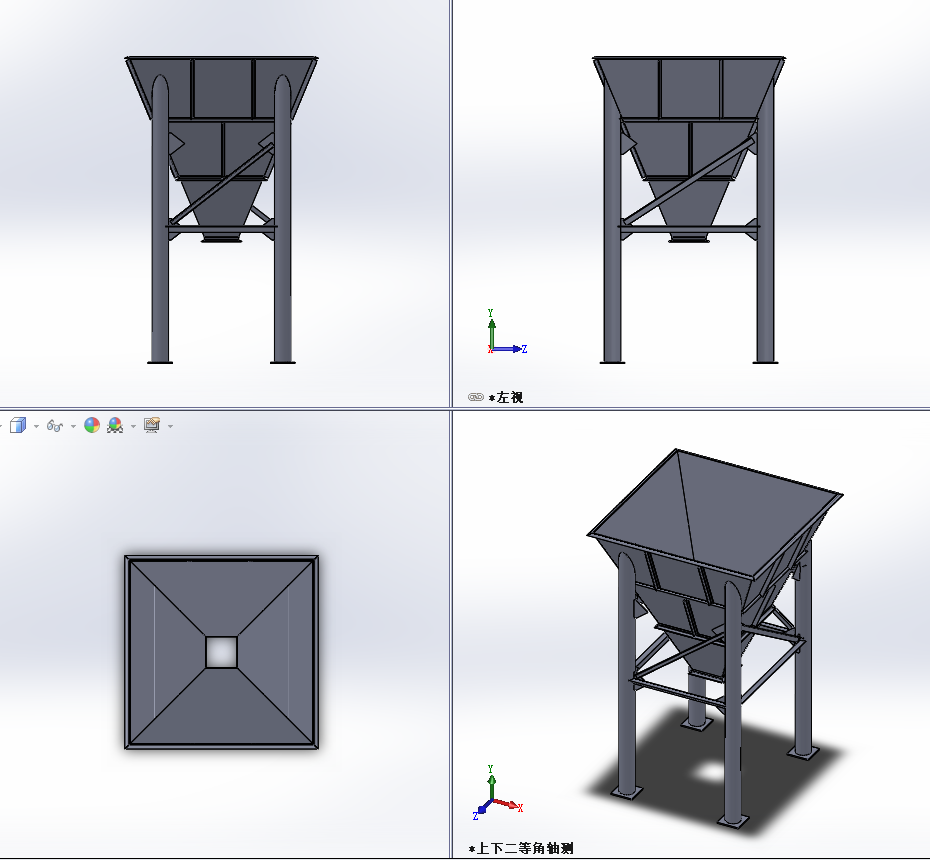Viewport: 930px width, 860px height.
Task: Open the View Settings monitor icon
Action: (152, 425)
